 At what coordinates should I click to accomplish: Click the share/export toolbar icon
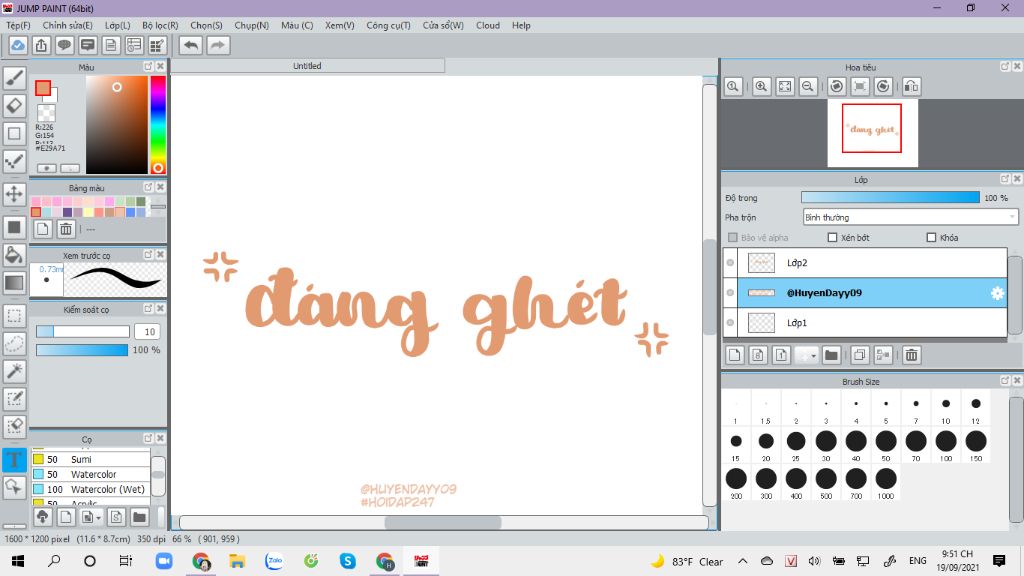click(x=41, y=46)
